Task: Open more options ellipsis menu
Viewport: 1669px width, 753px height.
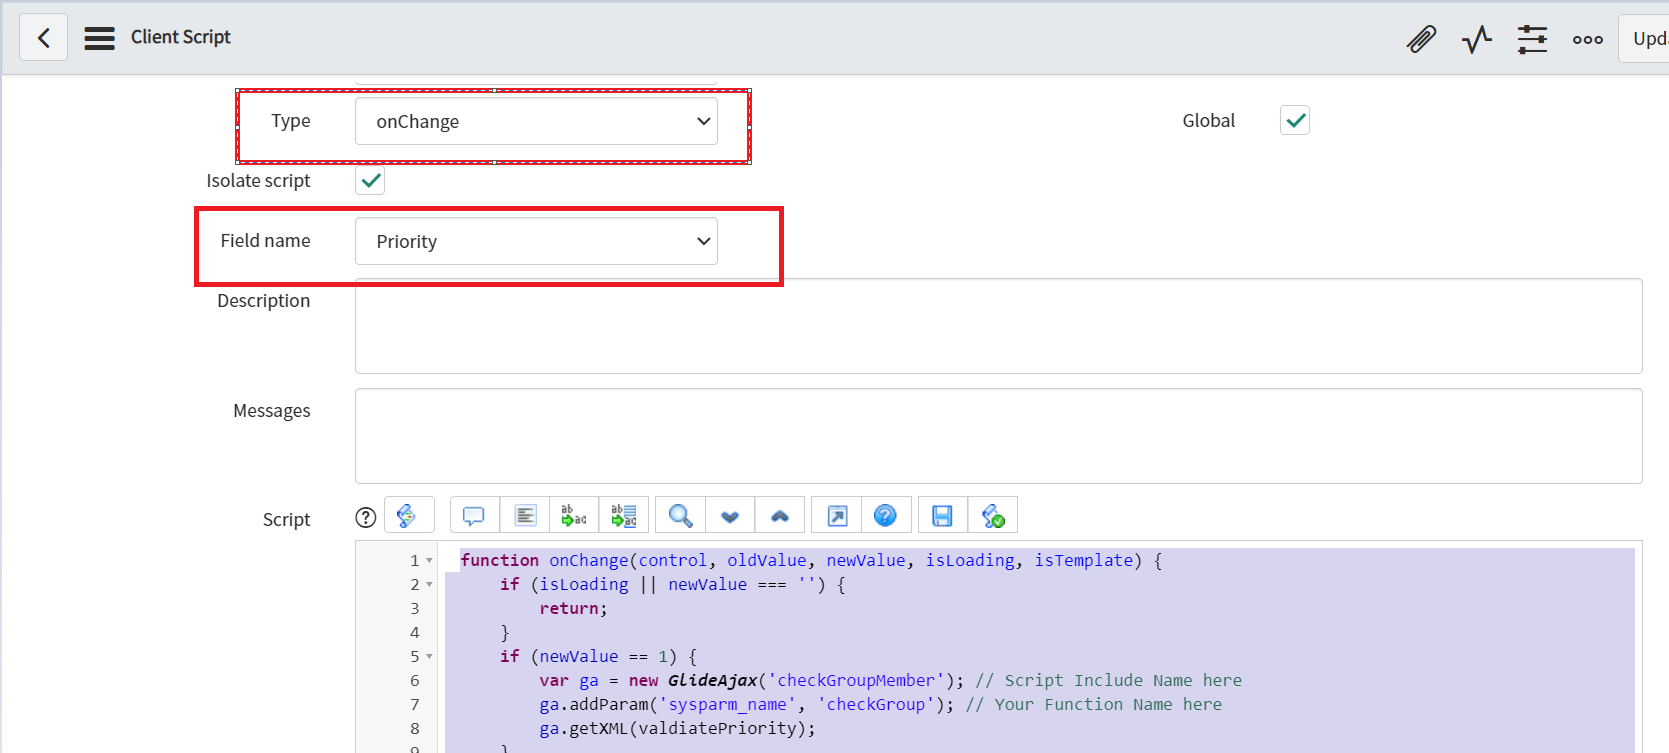Action: [x=1587, y=39]
